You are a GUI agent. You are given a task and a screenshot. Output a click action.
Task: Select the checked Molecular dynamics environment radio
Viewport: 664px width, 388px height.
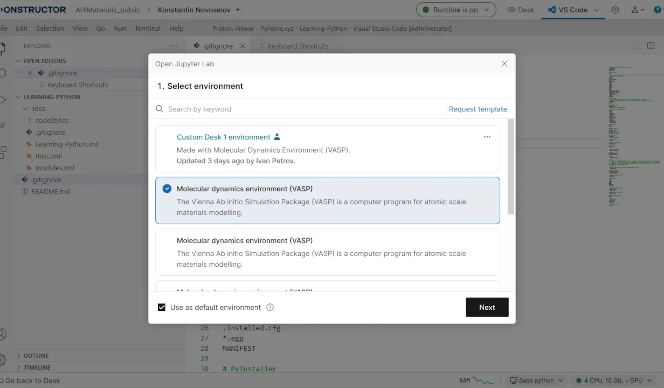coord(167,188)
